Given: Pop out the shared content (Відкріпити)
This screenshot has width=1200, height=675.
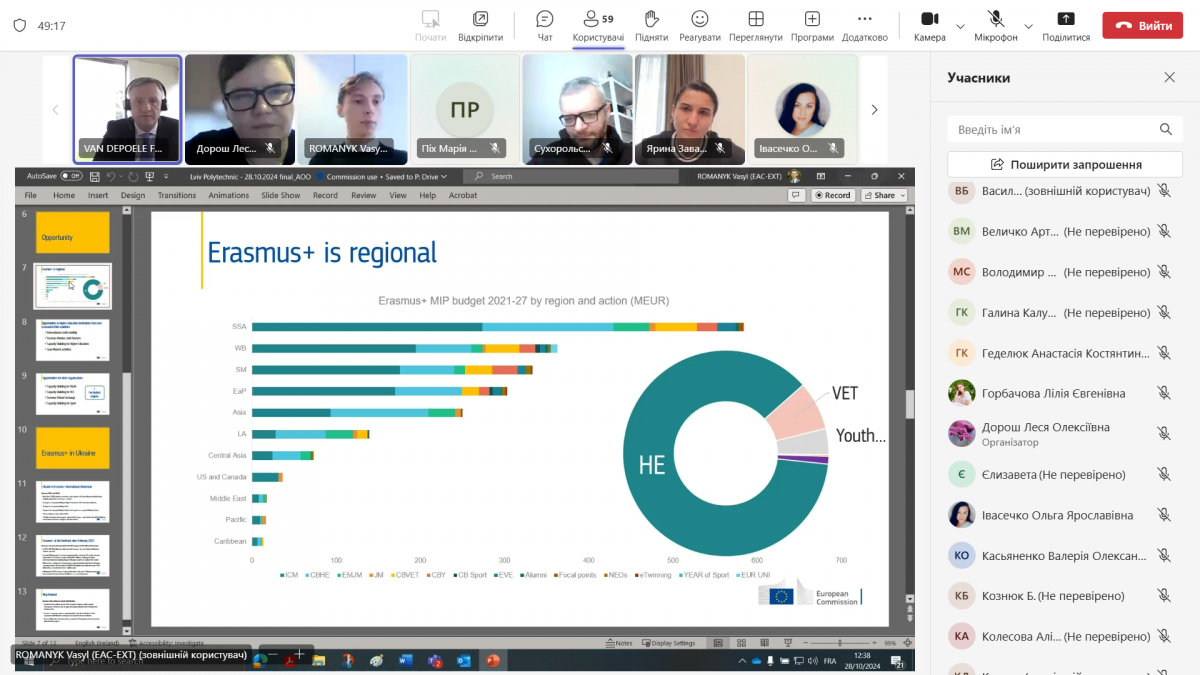Looking at the screenshot, I should click(x=481, y=25).
